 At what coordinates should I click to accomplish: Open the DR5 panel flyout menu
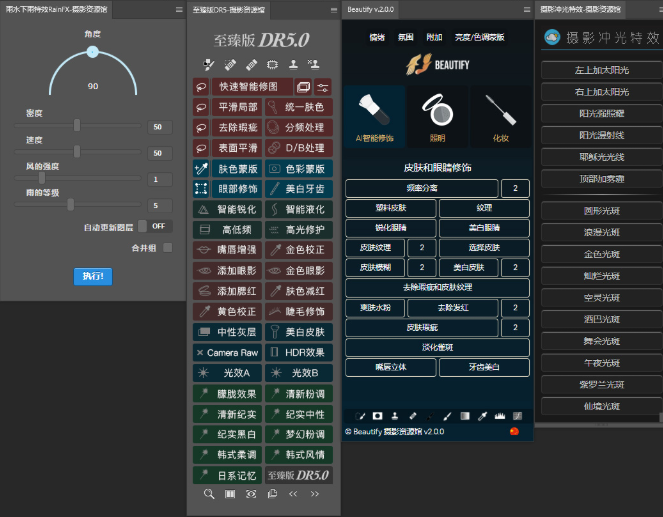click(x=334, y=10)
